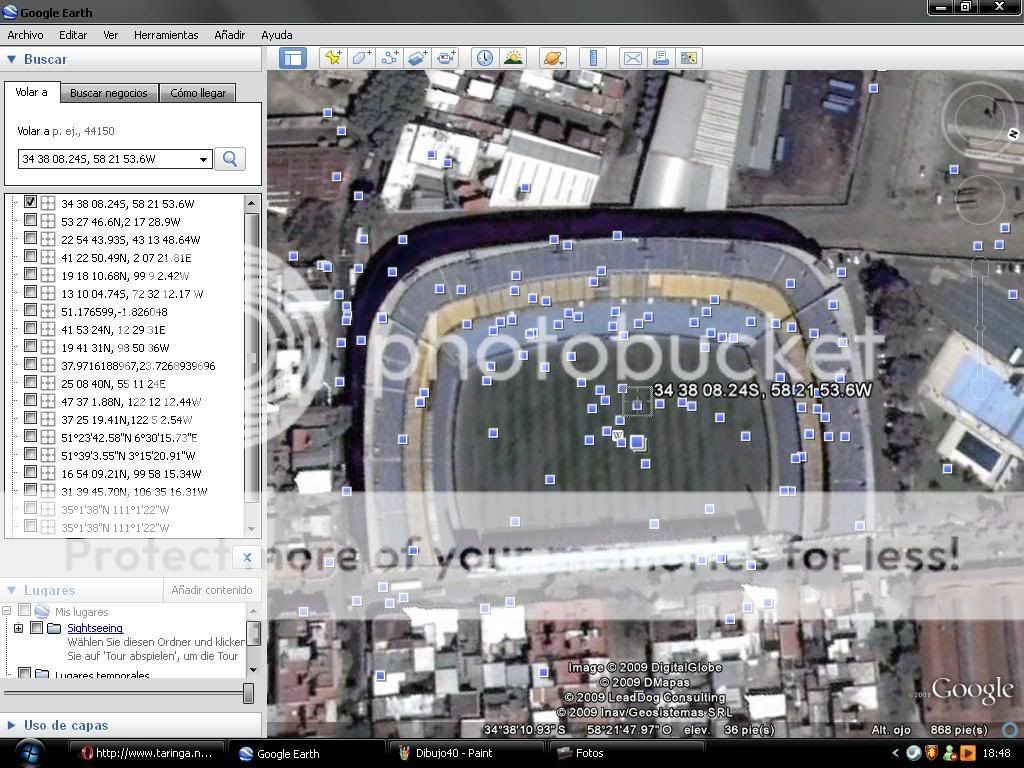Switch to Cómo llegar tab
Viewport: 1024px width, 768px height.
click(x=198, y=93)
